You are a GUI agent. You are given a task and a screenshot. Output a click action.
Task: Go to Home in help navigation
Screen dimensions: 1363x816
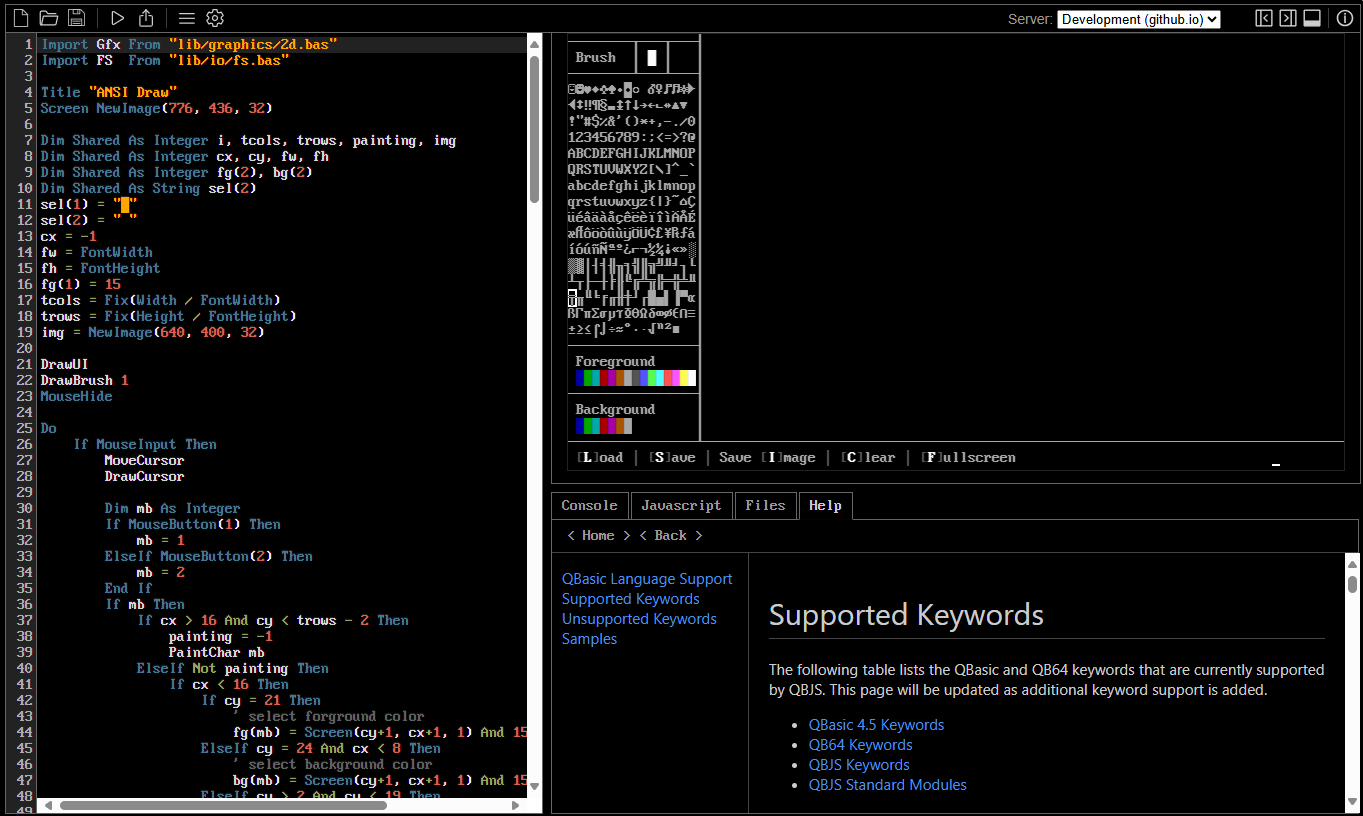[598, 535]
